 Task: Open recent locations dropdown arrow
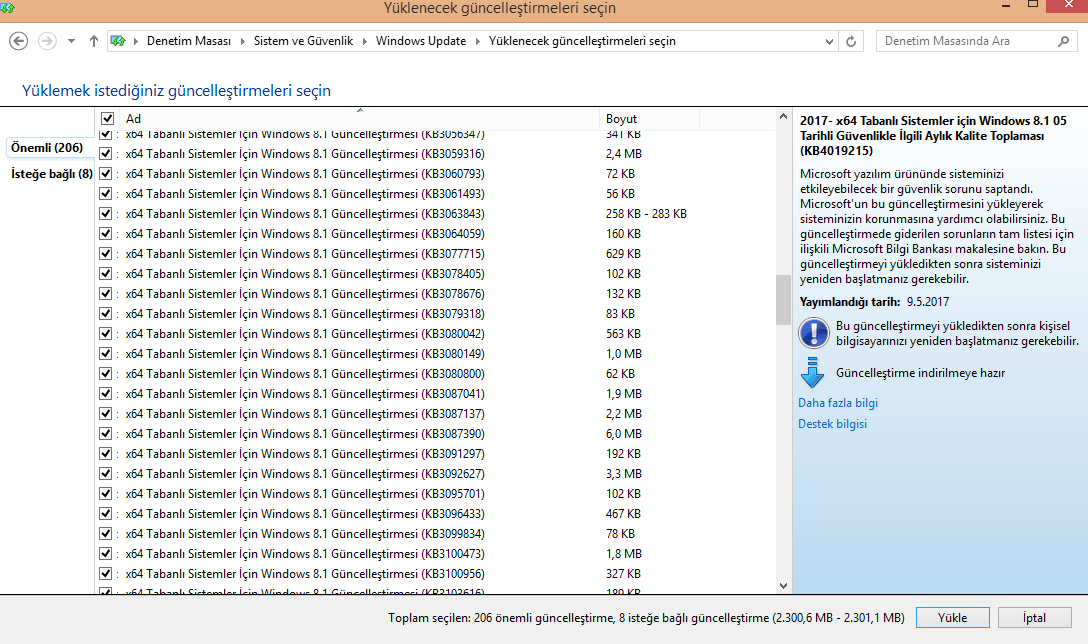(71, 41)
